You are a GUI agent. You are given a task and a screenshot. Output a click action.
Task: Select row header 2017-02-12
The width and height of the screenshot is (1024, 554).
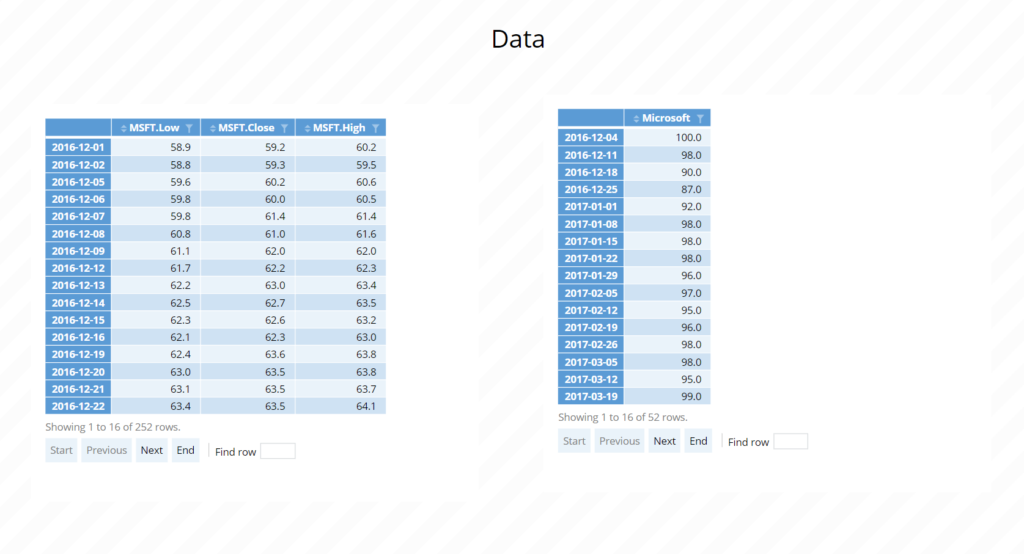[x=590, y=310]
